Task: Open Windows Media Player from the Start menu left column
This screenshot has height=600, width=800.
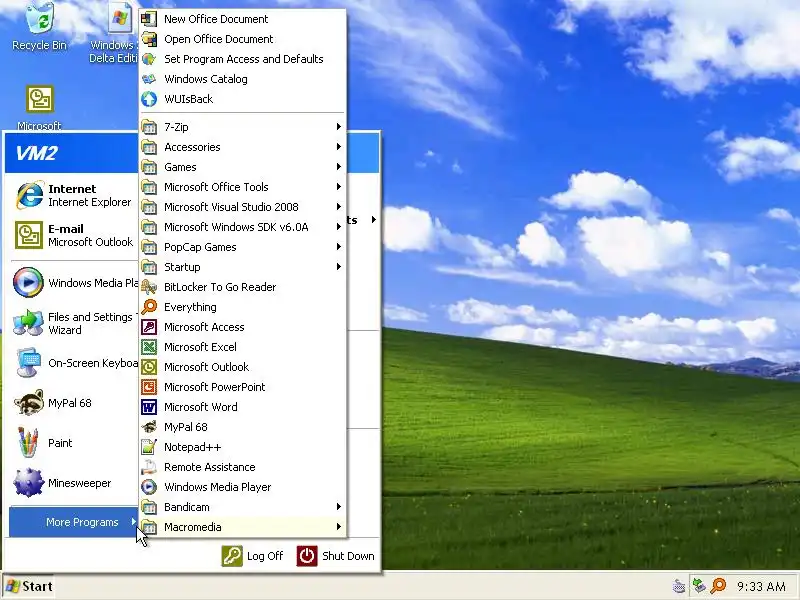Action: (74, 282)
